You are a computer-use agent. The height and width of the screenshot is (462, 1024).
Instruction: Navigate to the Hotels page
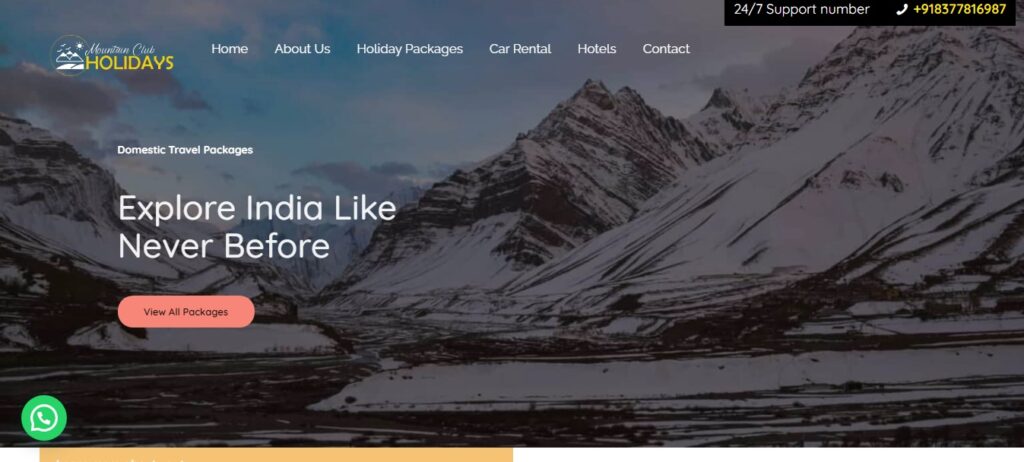[596, 49]
